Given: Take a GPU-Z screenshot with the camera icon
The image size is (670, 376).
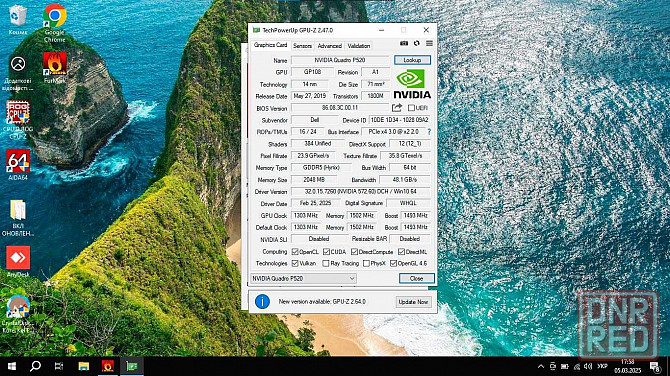Looking at the screenshot, I should point(403,43).
